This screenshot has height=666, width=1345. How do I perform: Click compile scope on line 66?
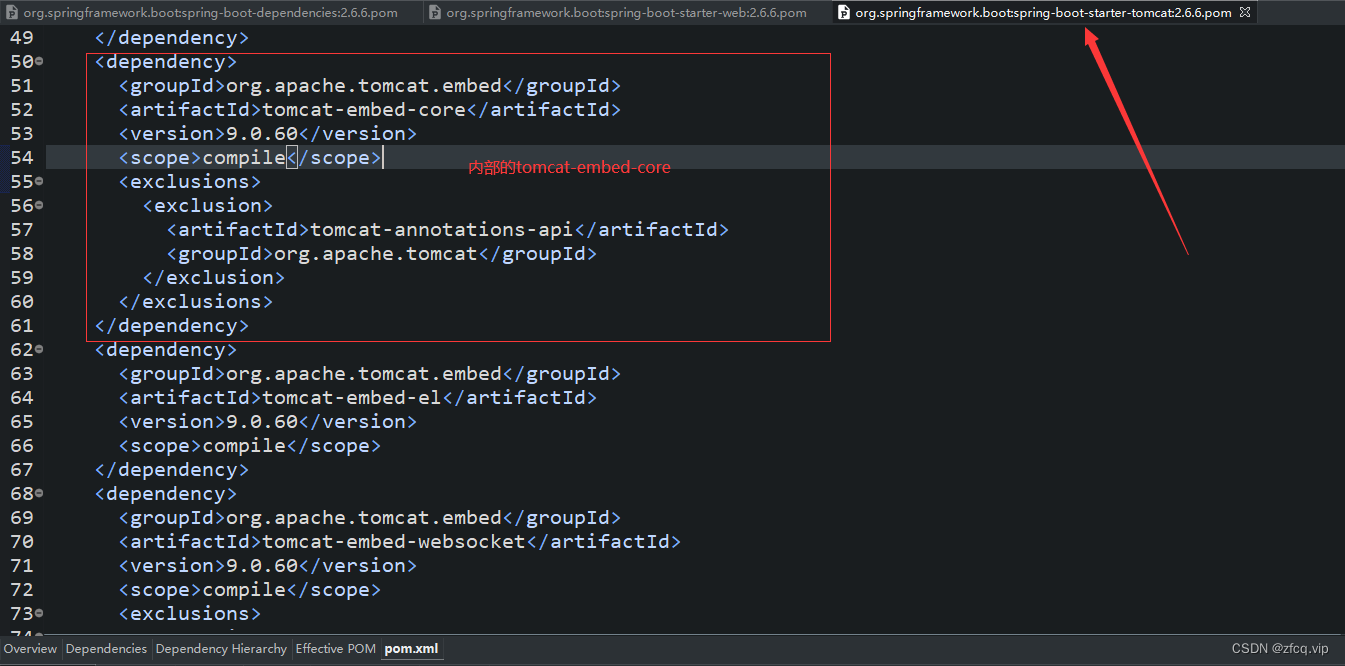[244, 445]
